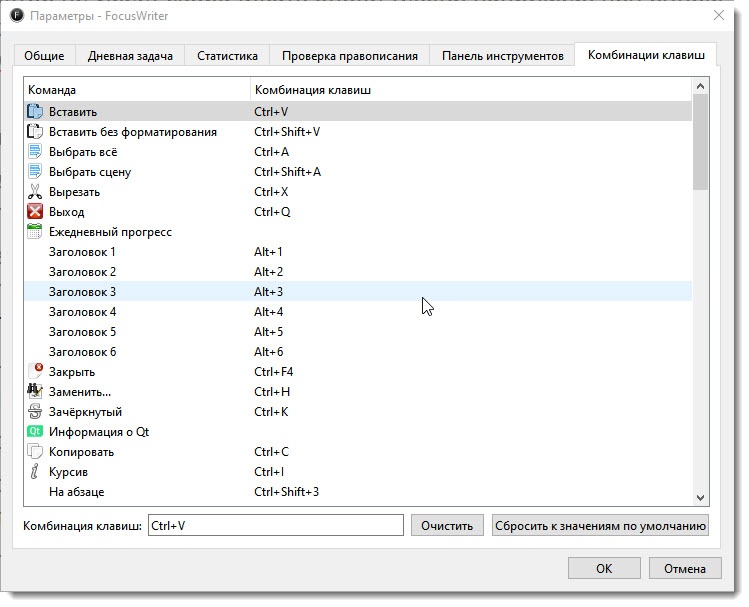Click the FocusWriter app icon in title bar

(17, 16)
